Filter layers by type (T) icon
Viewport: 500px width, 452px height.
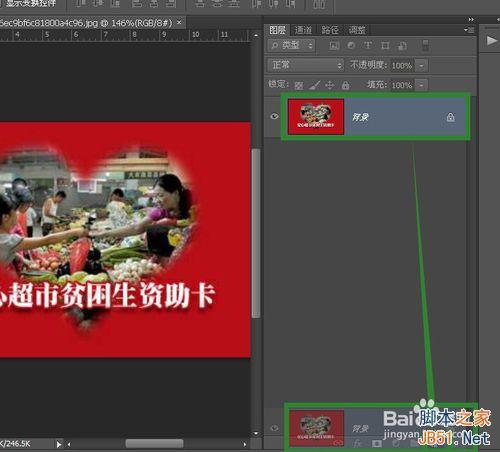368,45
